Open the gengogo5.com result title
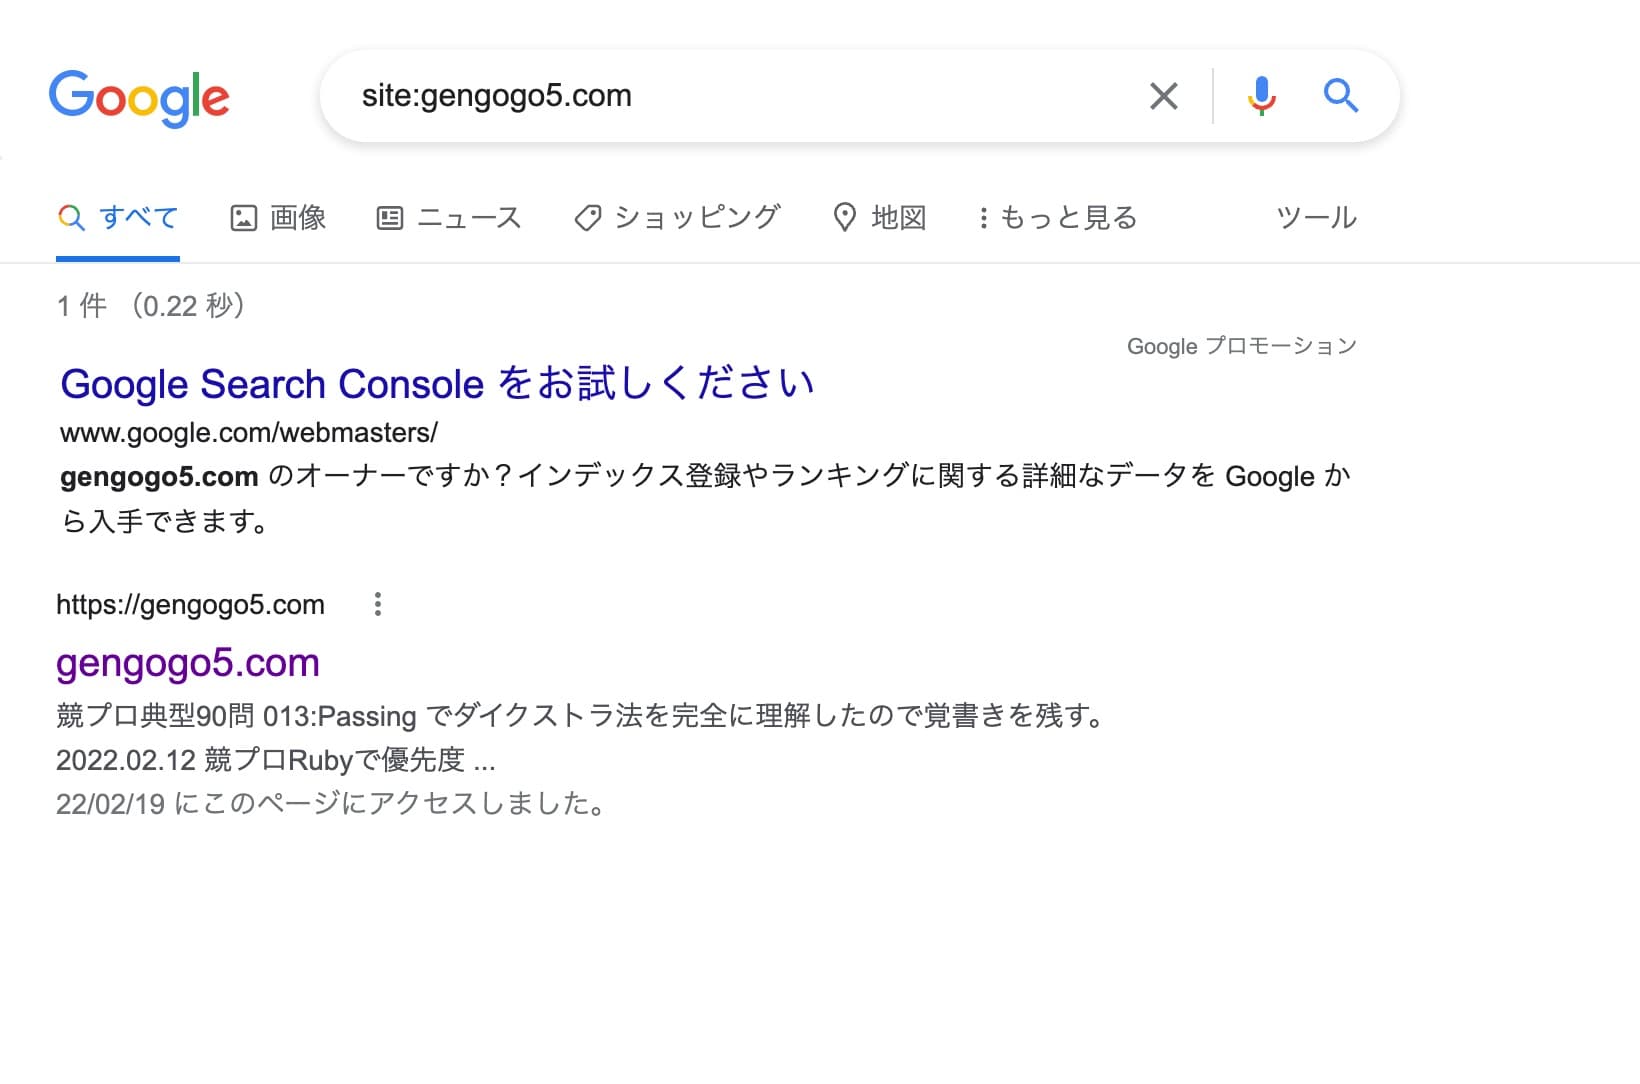The width and height of the screenshot is (1640, 1084). click(x=188, y=663)
